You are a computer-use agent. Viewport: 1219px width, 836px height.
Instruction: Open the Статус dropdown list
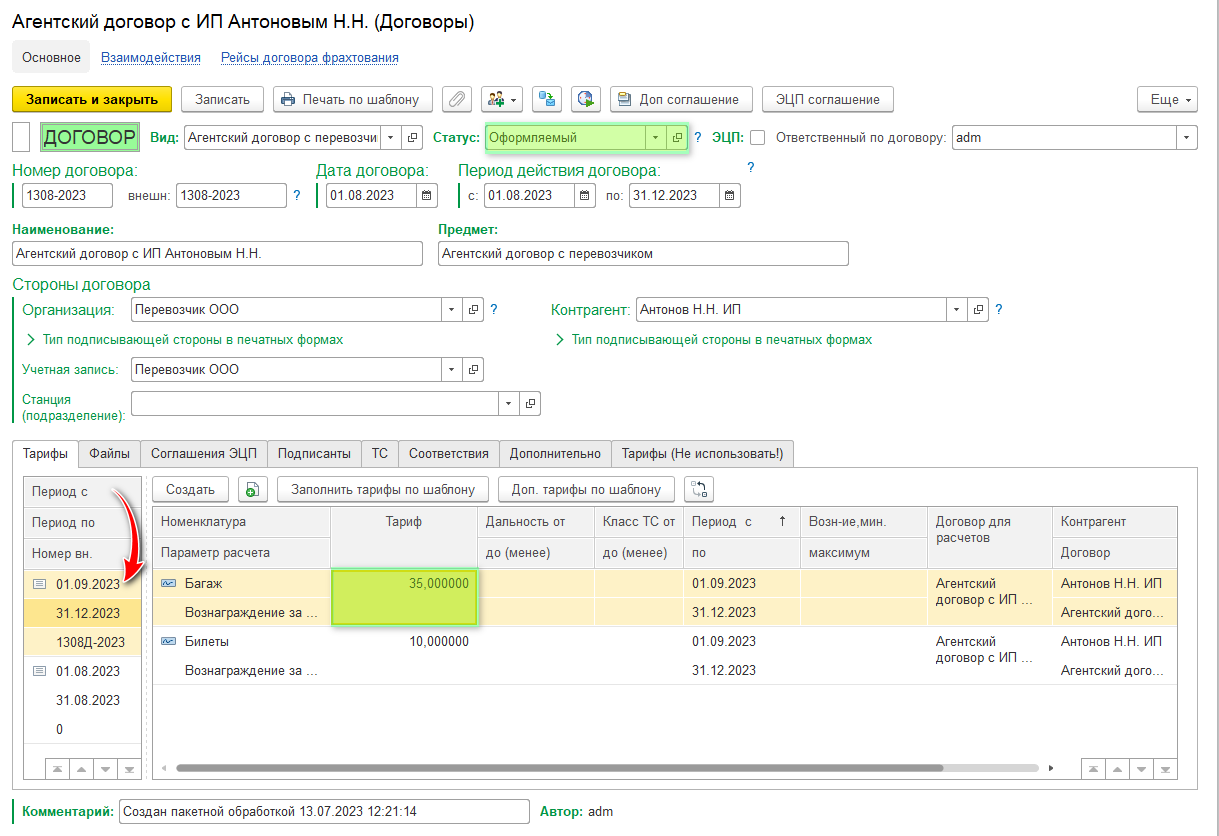[x=654, y=138]
